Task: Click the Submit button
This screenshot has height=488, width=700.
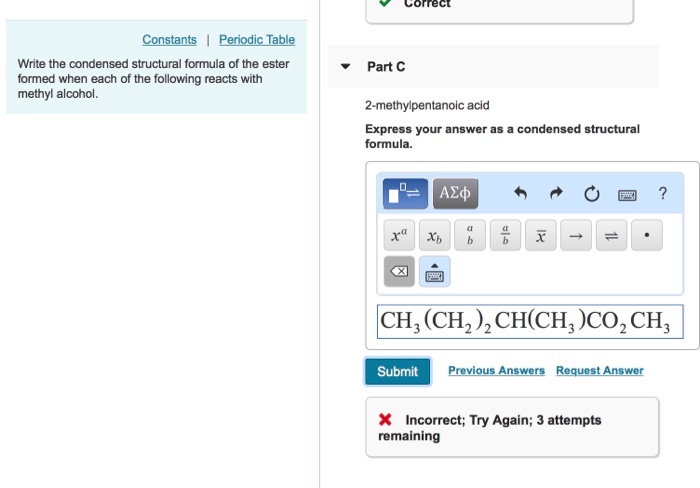Action: coord(397,371)
